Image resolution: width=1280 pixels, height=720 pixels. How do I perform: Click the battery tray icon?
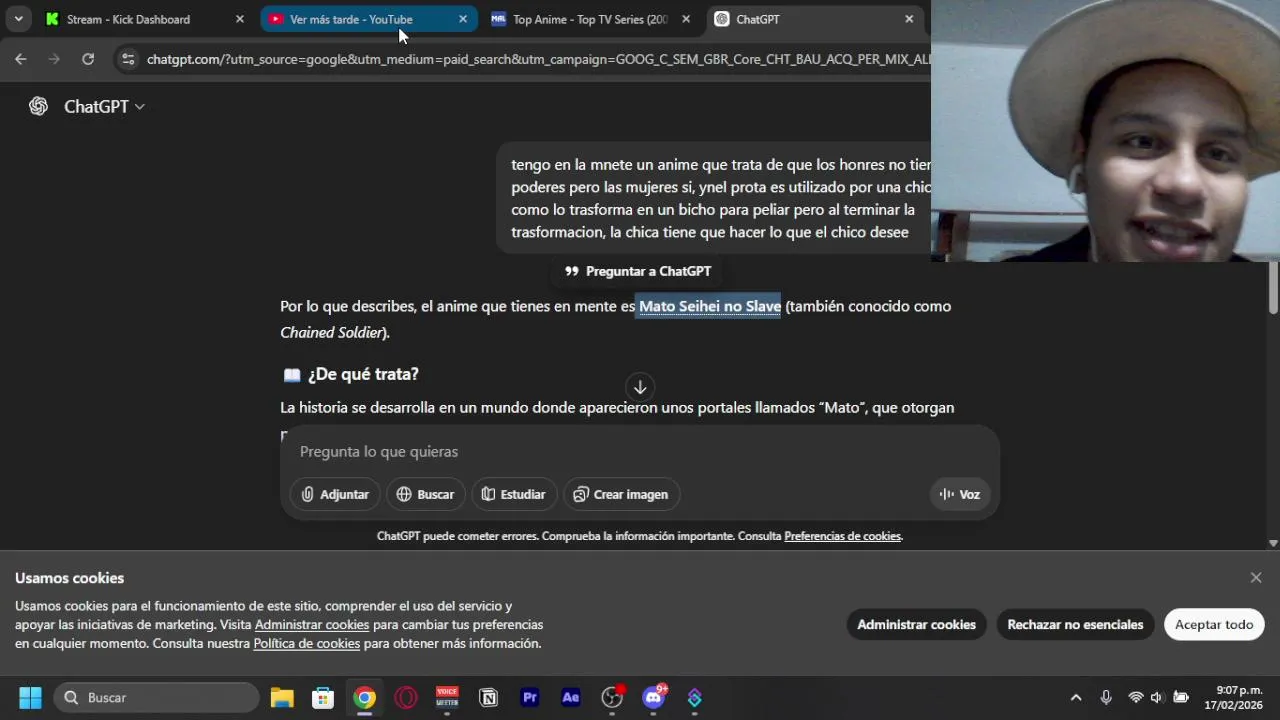[x=1181, y=697]
